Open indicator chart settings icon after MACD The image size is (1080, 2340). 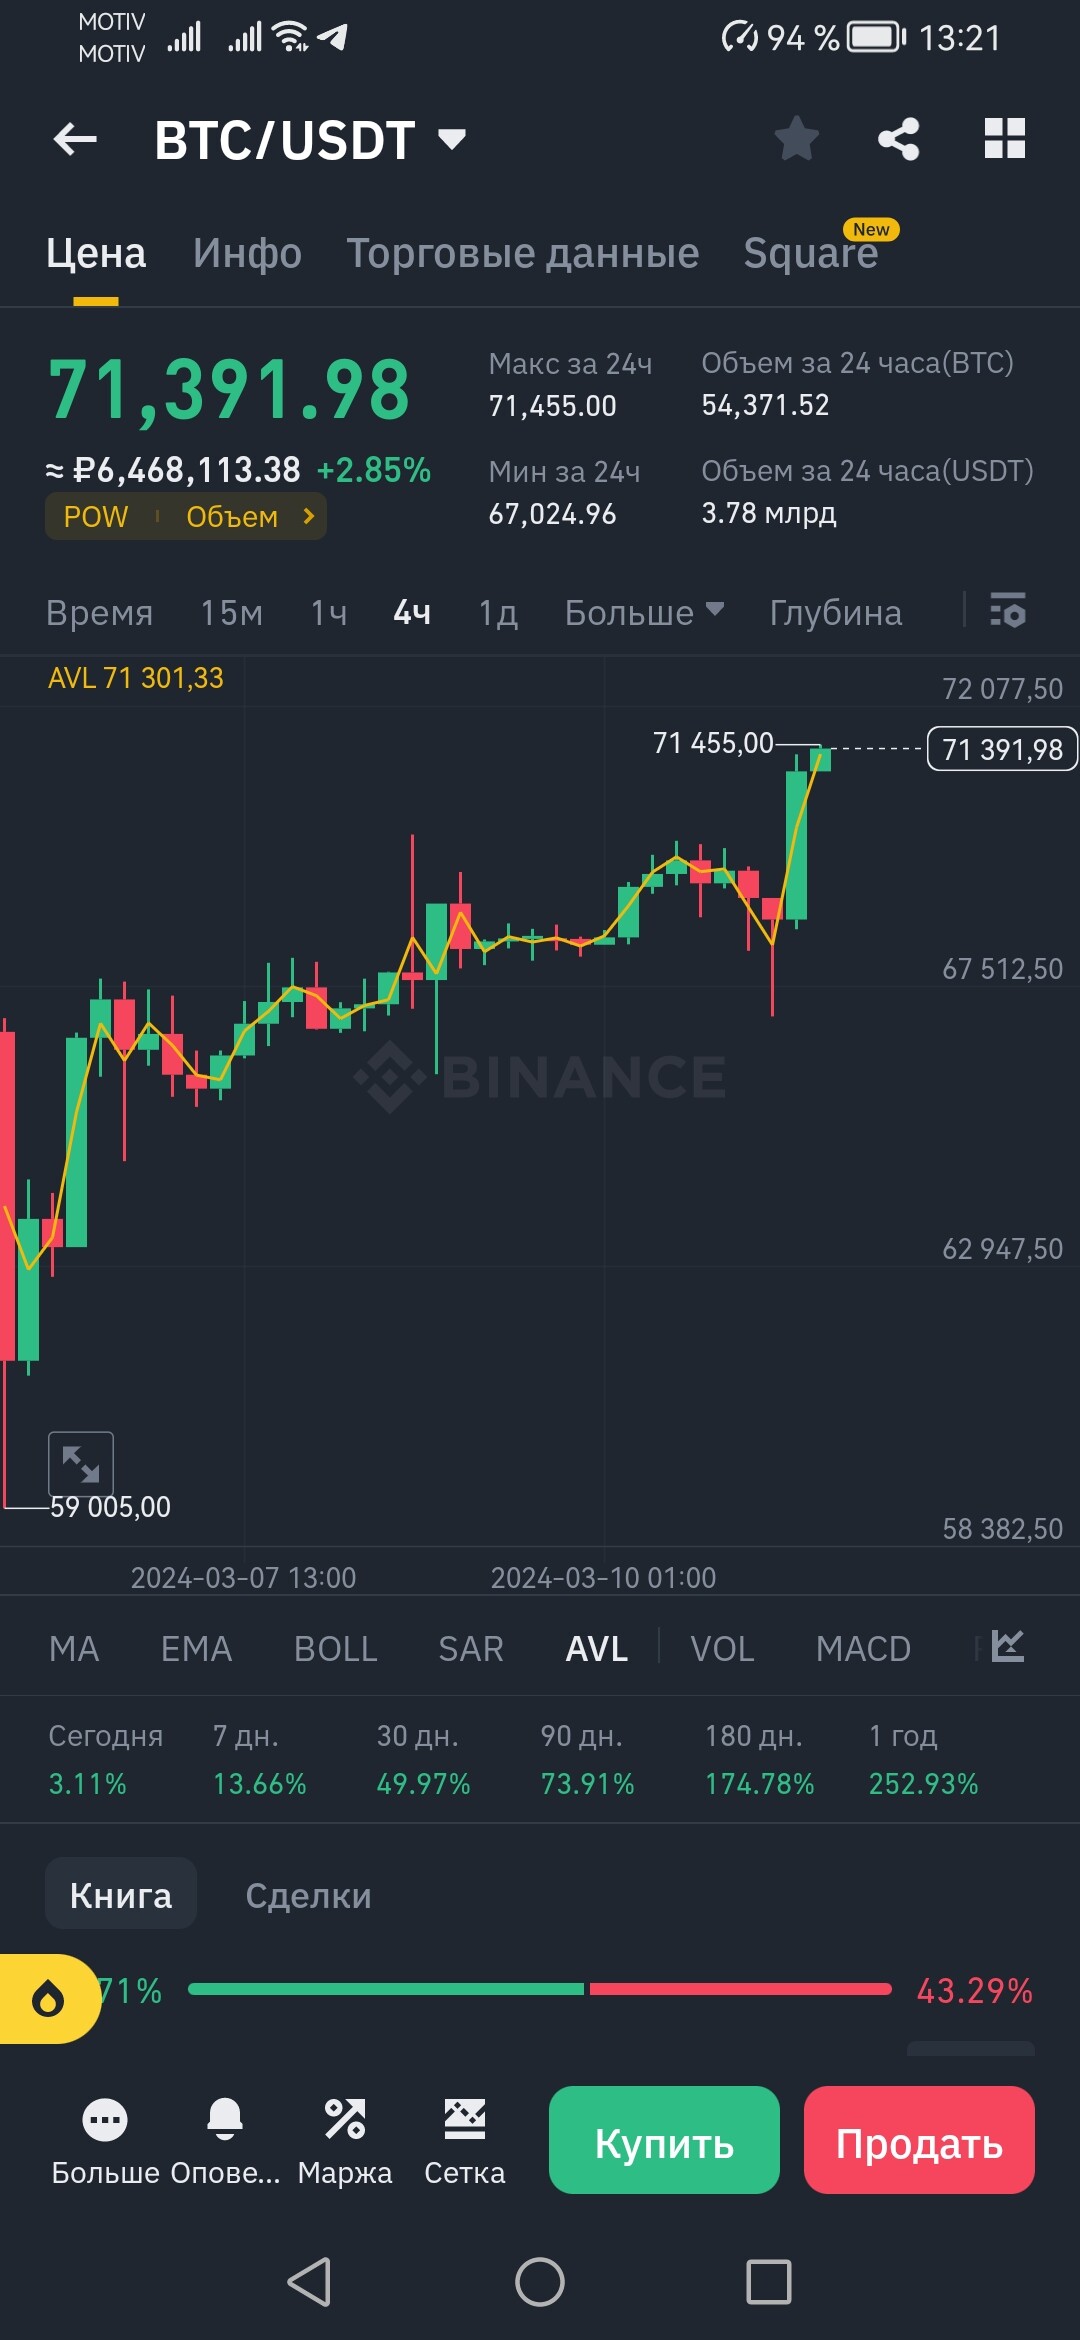1008,1647
